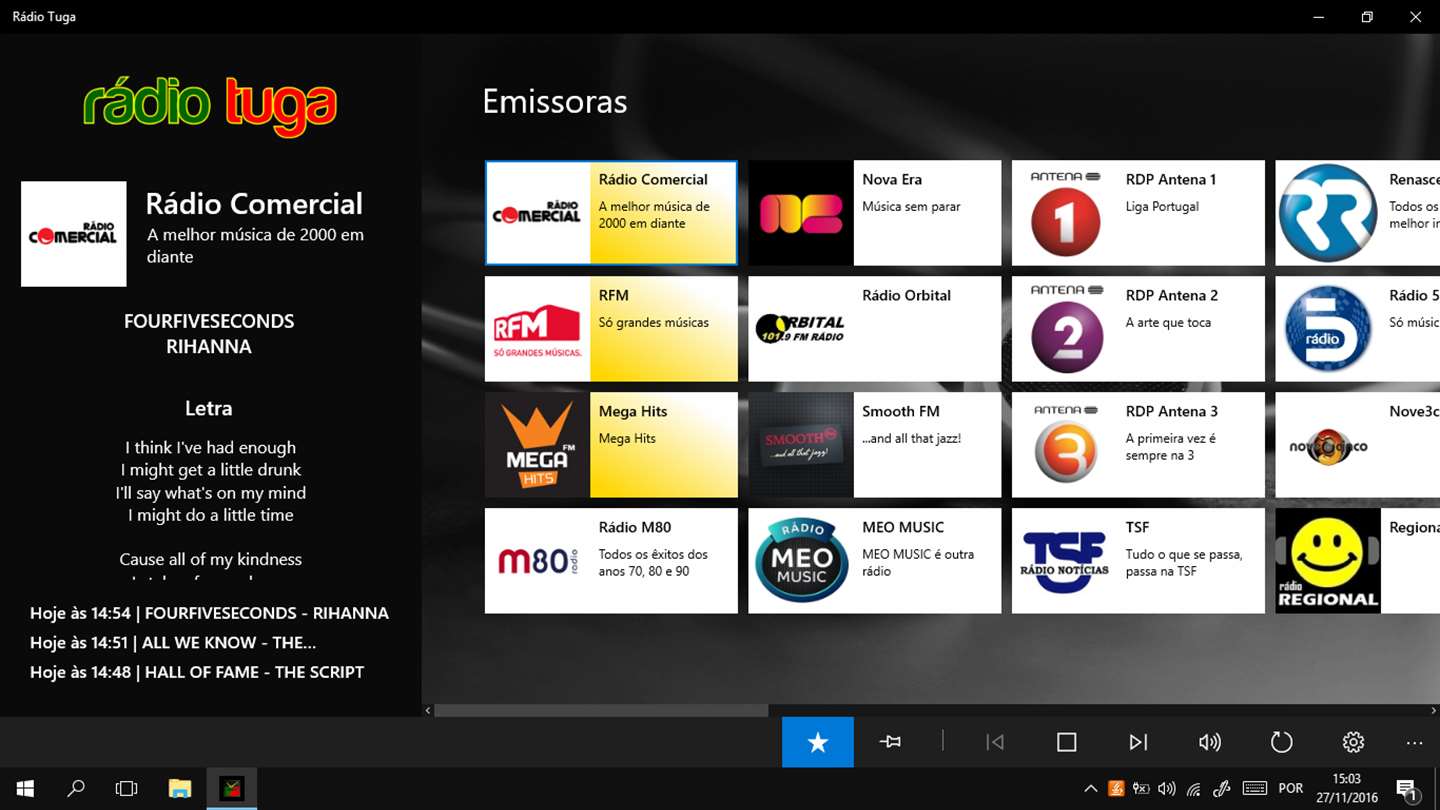This screenshot has height=810, width=1440.
Task: Select the Nova Era station tile
Action: tap(875, 213)
